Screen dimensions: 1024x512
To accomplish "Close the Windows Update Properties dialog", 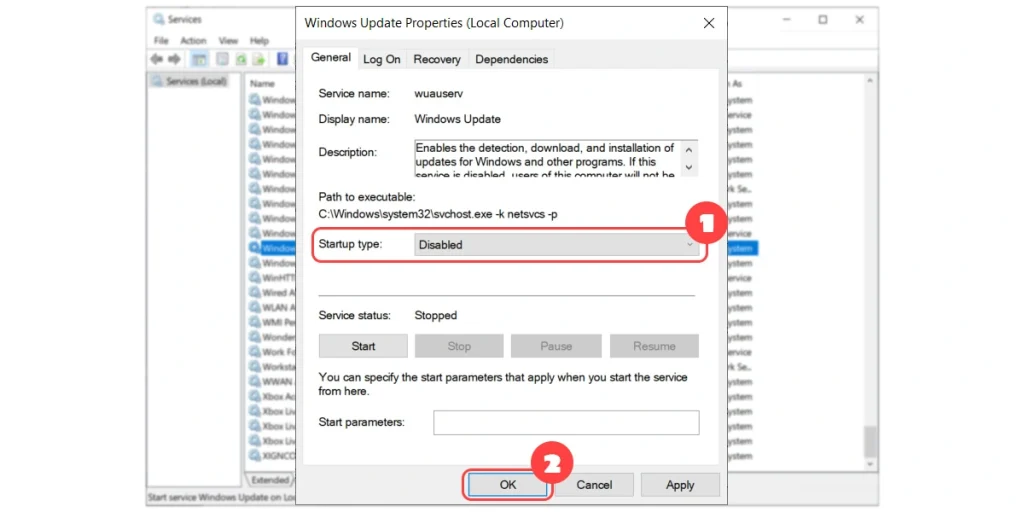I will click(x=709, y=24).
